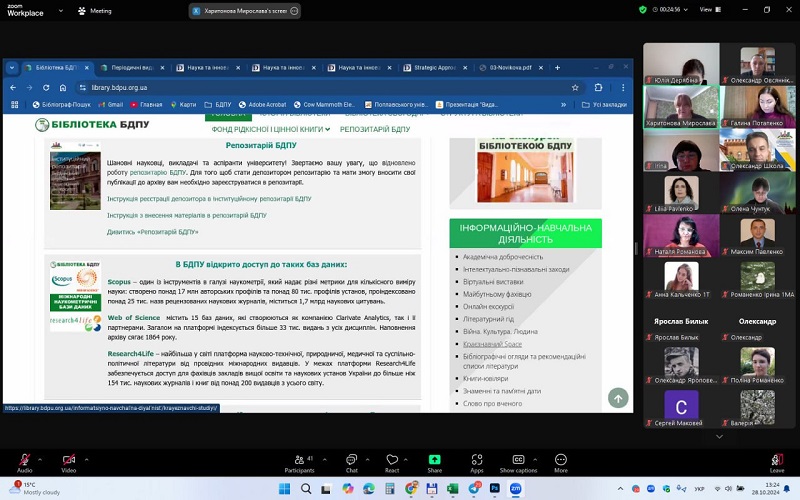Image resolution: width=800 pixels, height=500 pixels.
Task: Open Adobe Acrobat bookmark
Action: click(262, 105)
